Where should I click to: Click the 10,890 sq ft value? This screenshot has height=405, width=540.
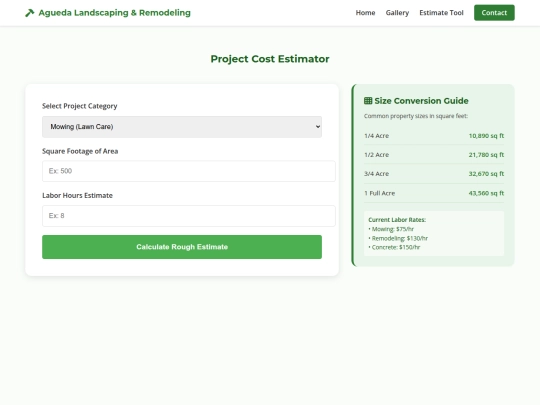coord(486,136)
